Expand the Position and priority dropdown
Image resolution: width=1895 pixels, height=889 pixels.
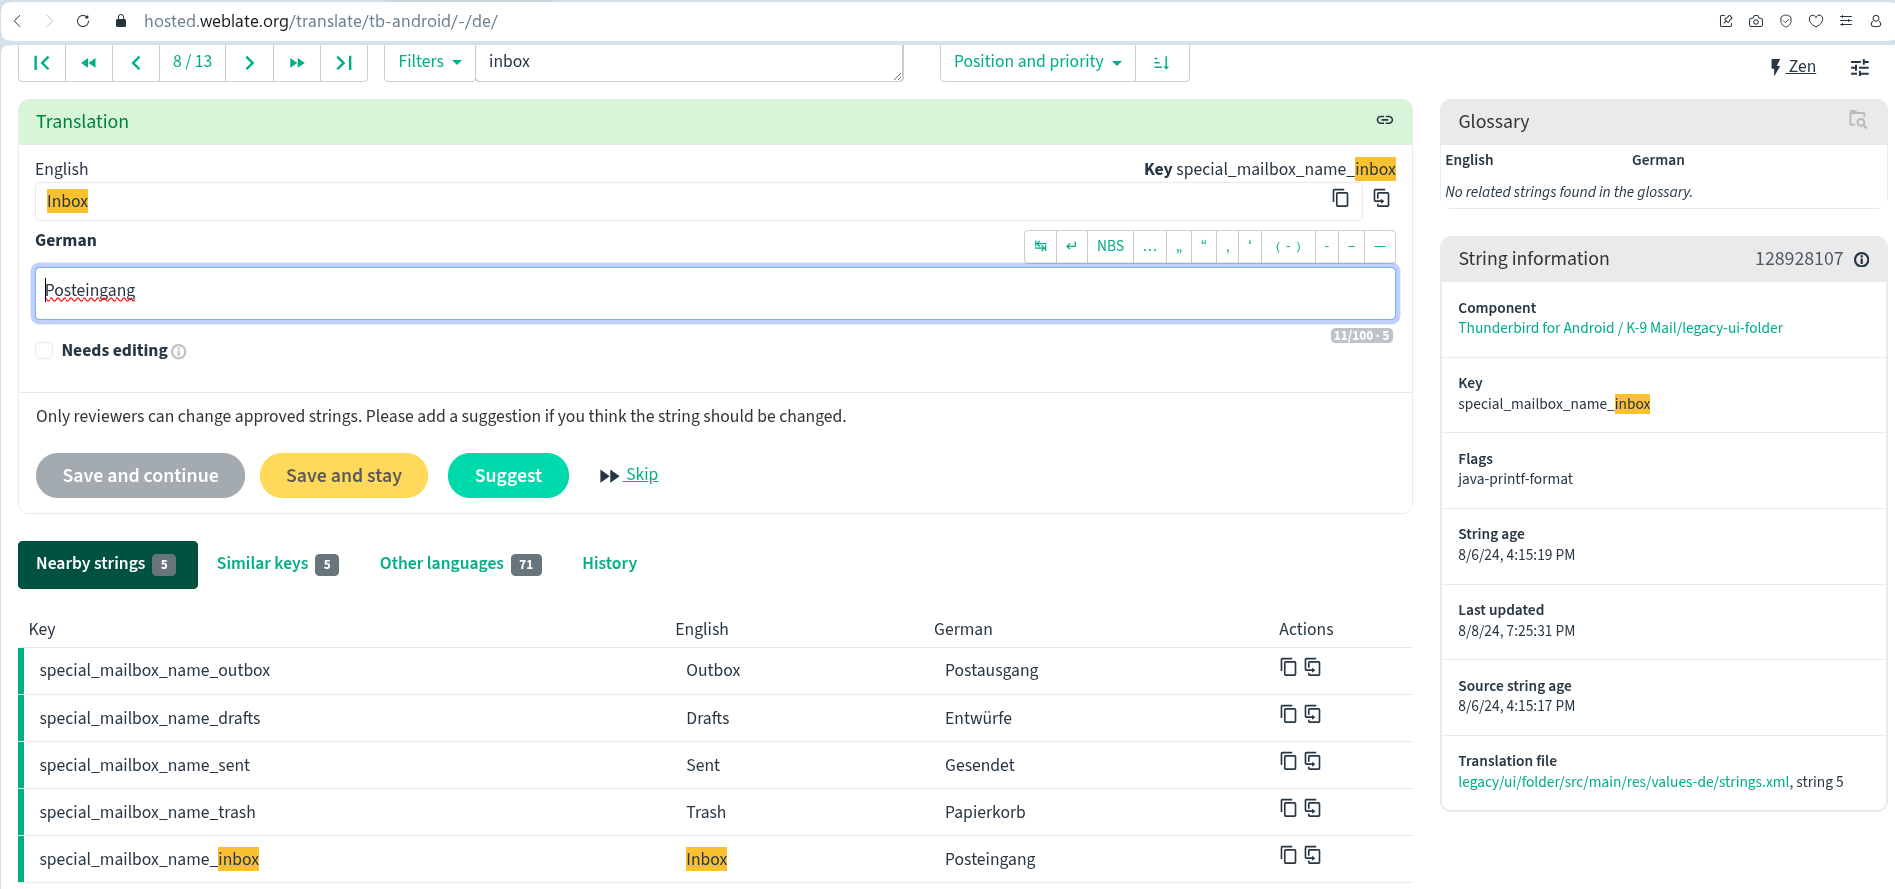click(1037, 62)
